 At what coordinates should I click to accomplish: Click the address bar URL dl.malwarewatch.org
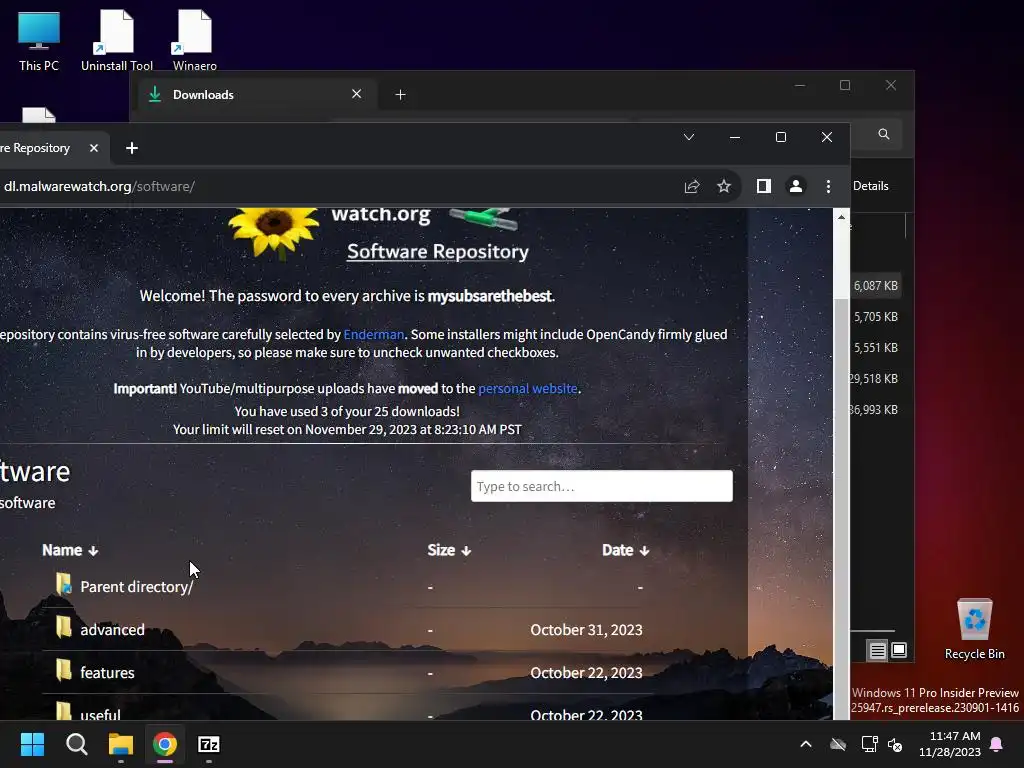[x=99, y=187]
